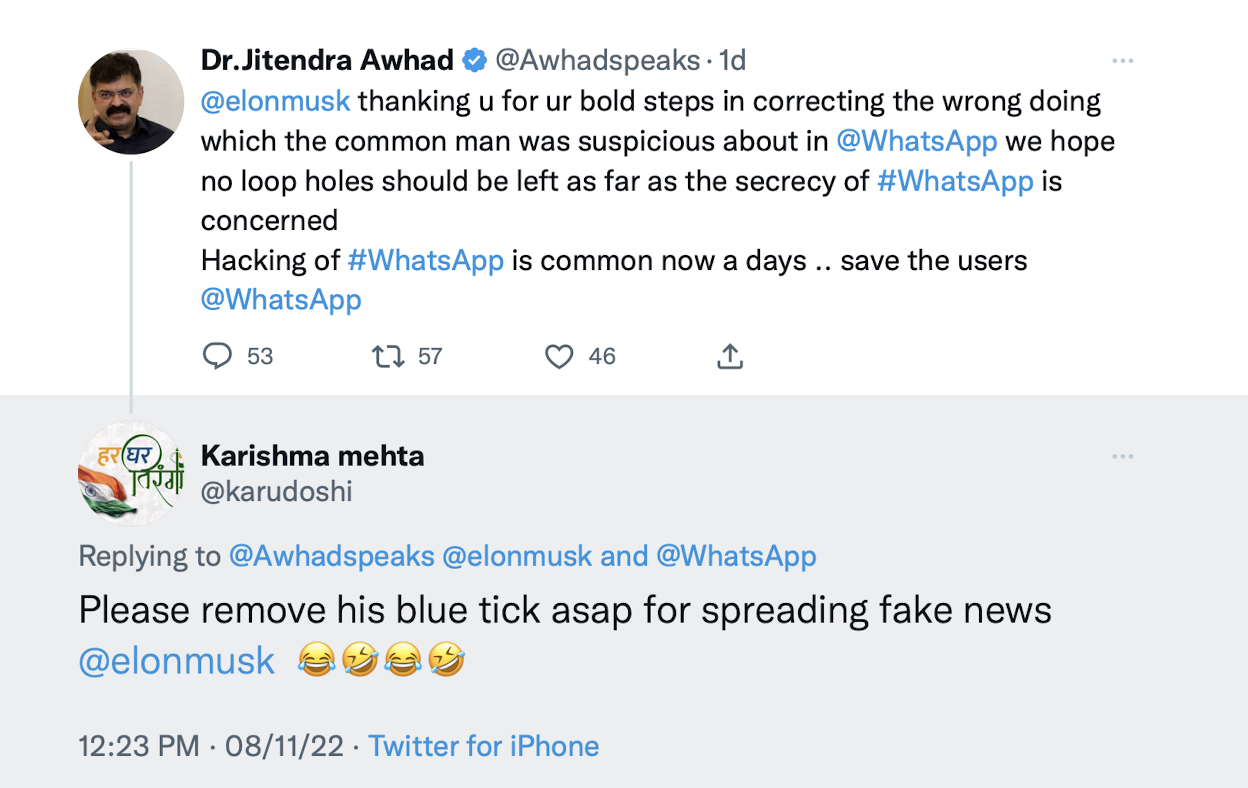Screen dimensions: 1248x788
Task: Open Dr.Jitendra Awhad's profile picture
Action: coord(131,102)
